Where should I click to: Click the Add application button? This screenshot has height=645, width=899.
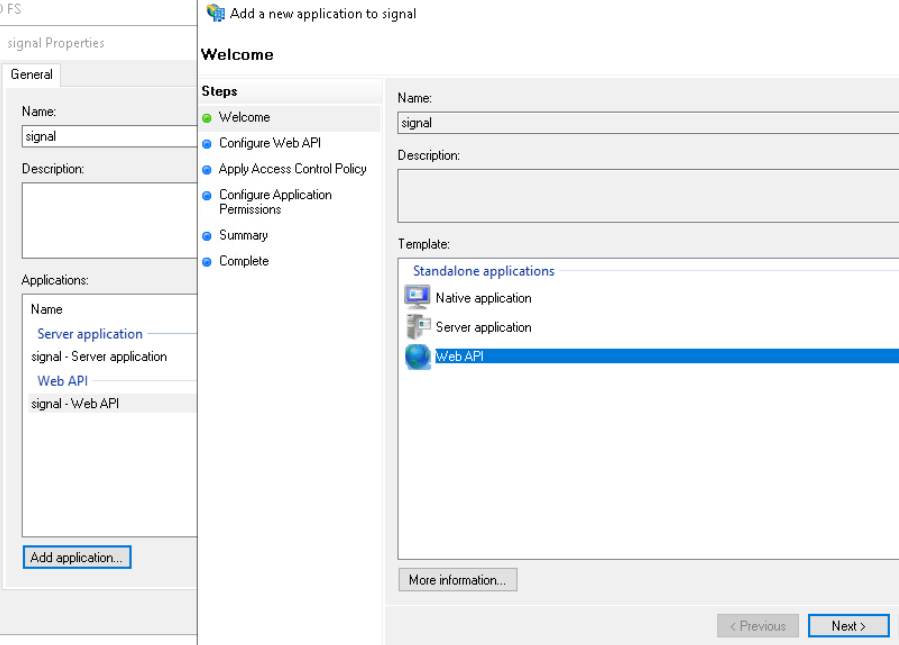pos(77,557)
